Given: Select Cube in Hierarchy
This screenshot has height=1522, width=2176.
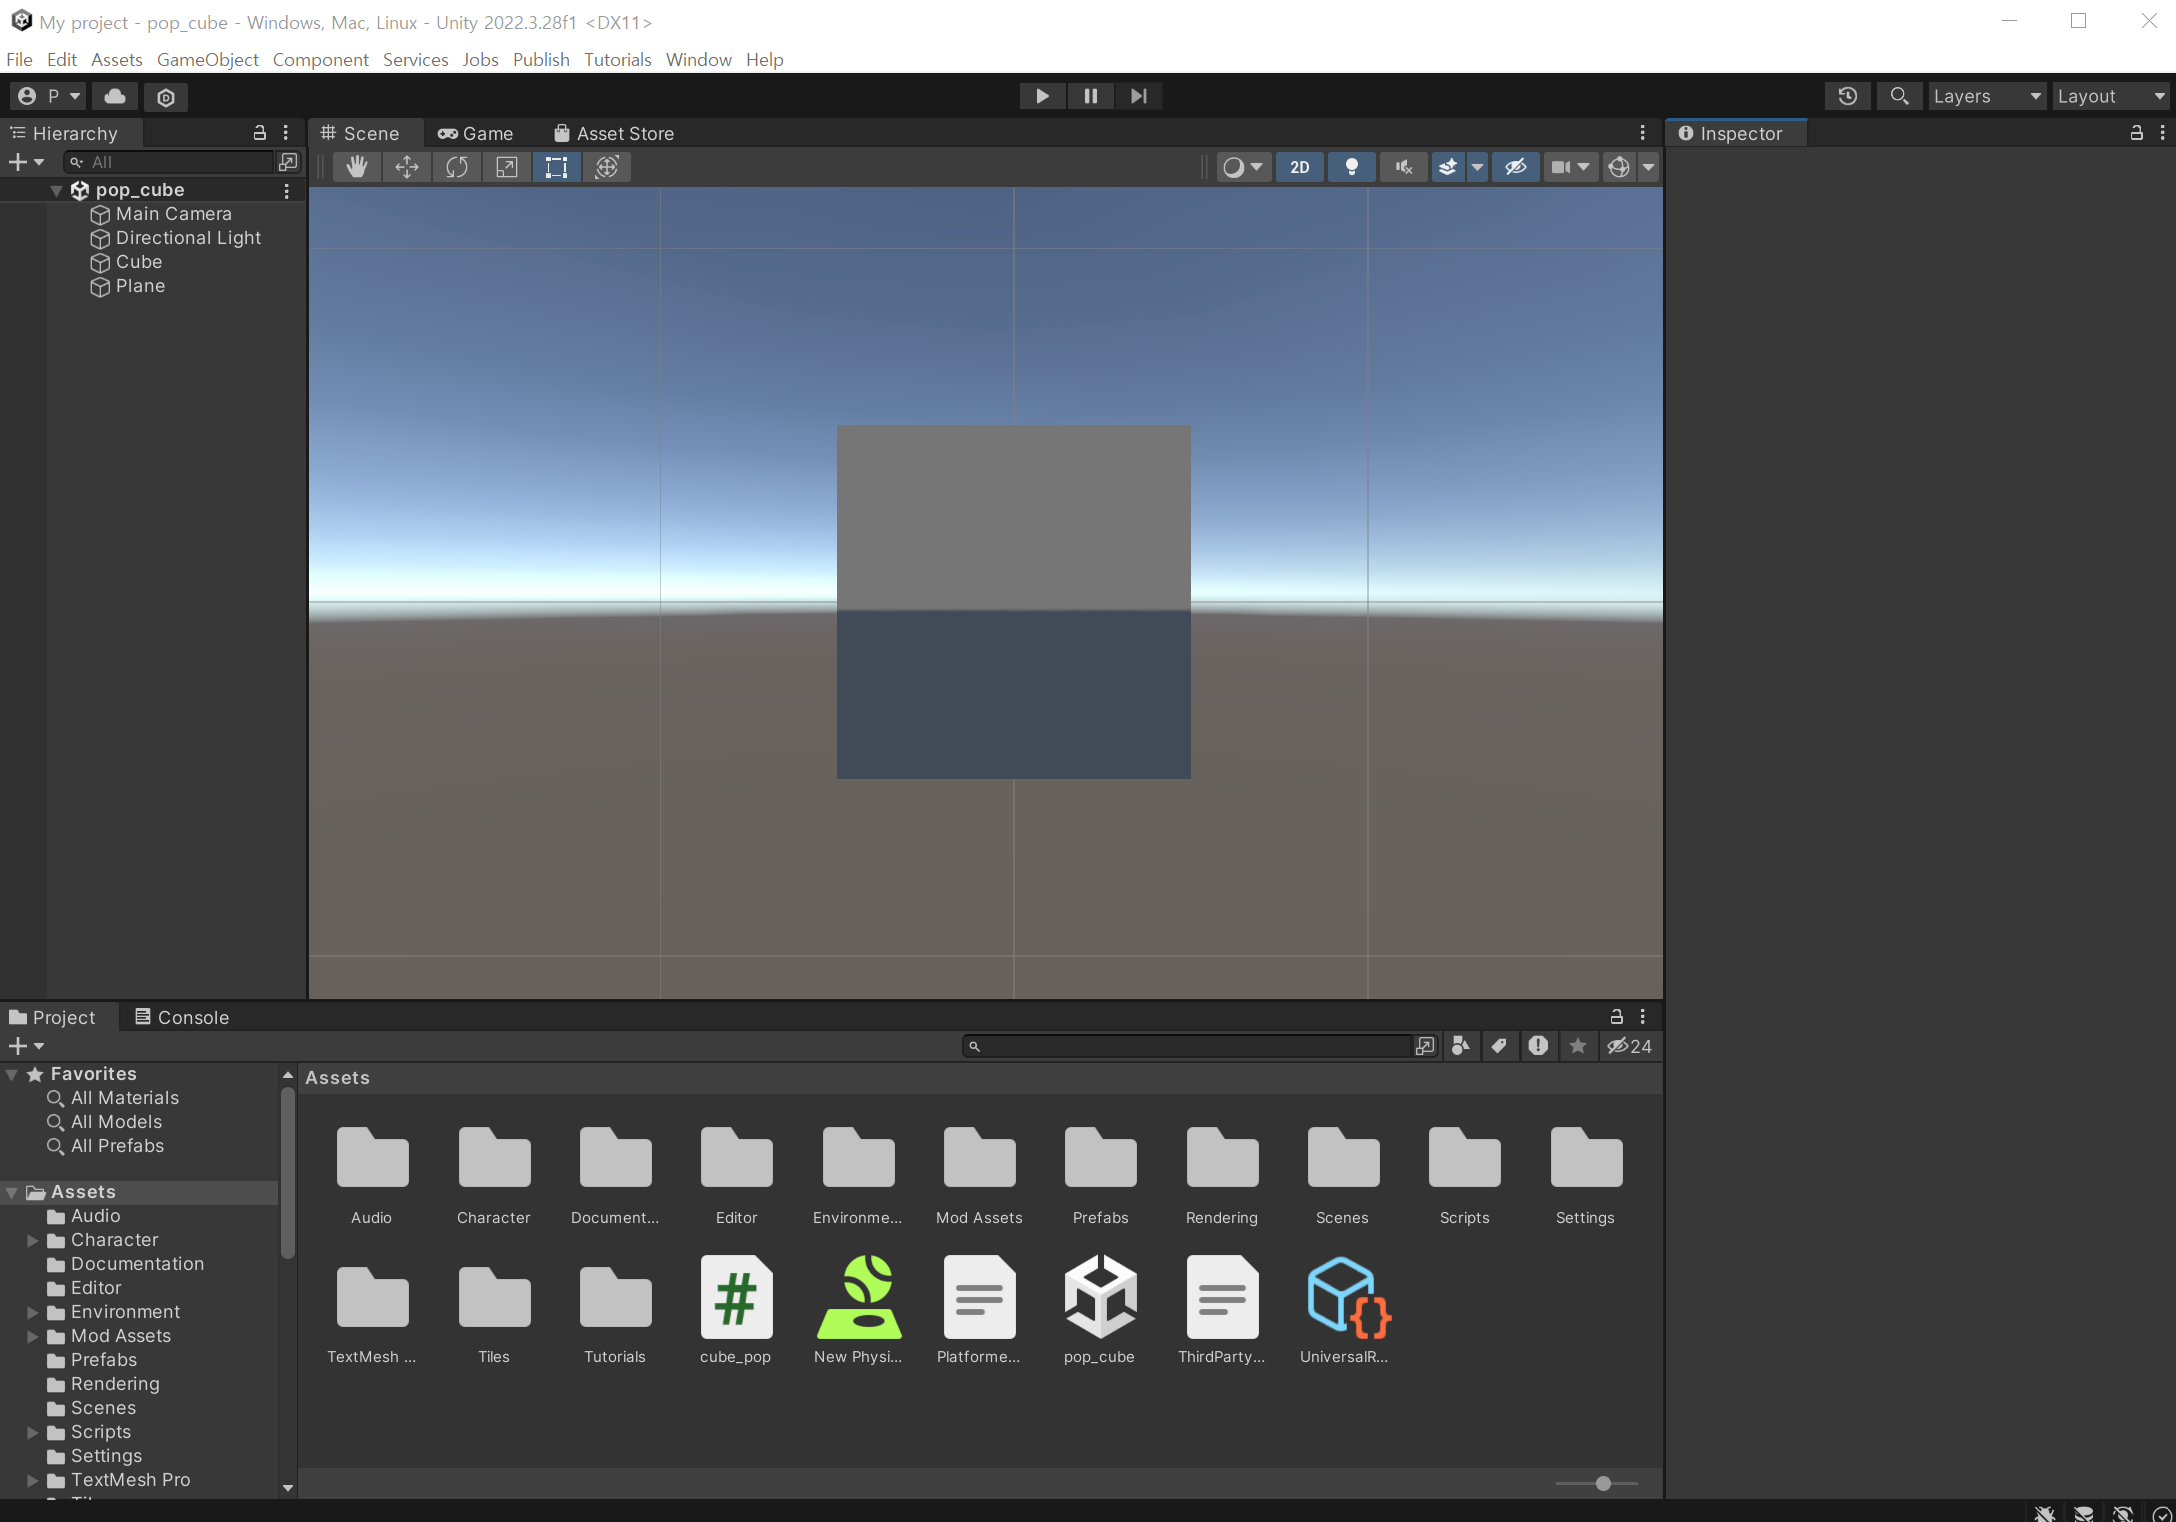Looking at the screenshot, I should pyautogui.click(x=138, y=262).
